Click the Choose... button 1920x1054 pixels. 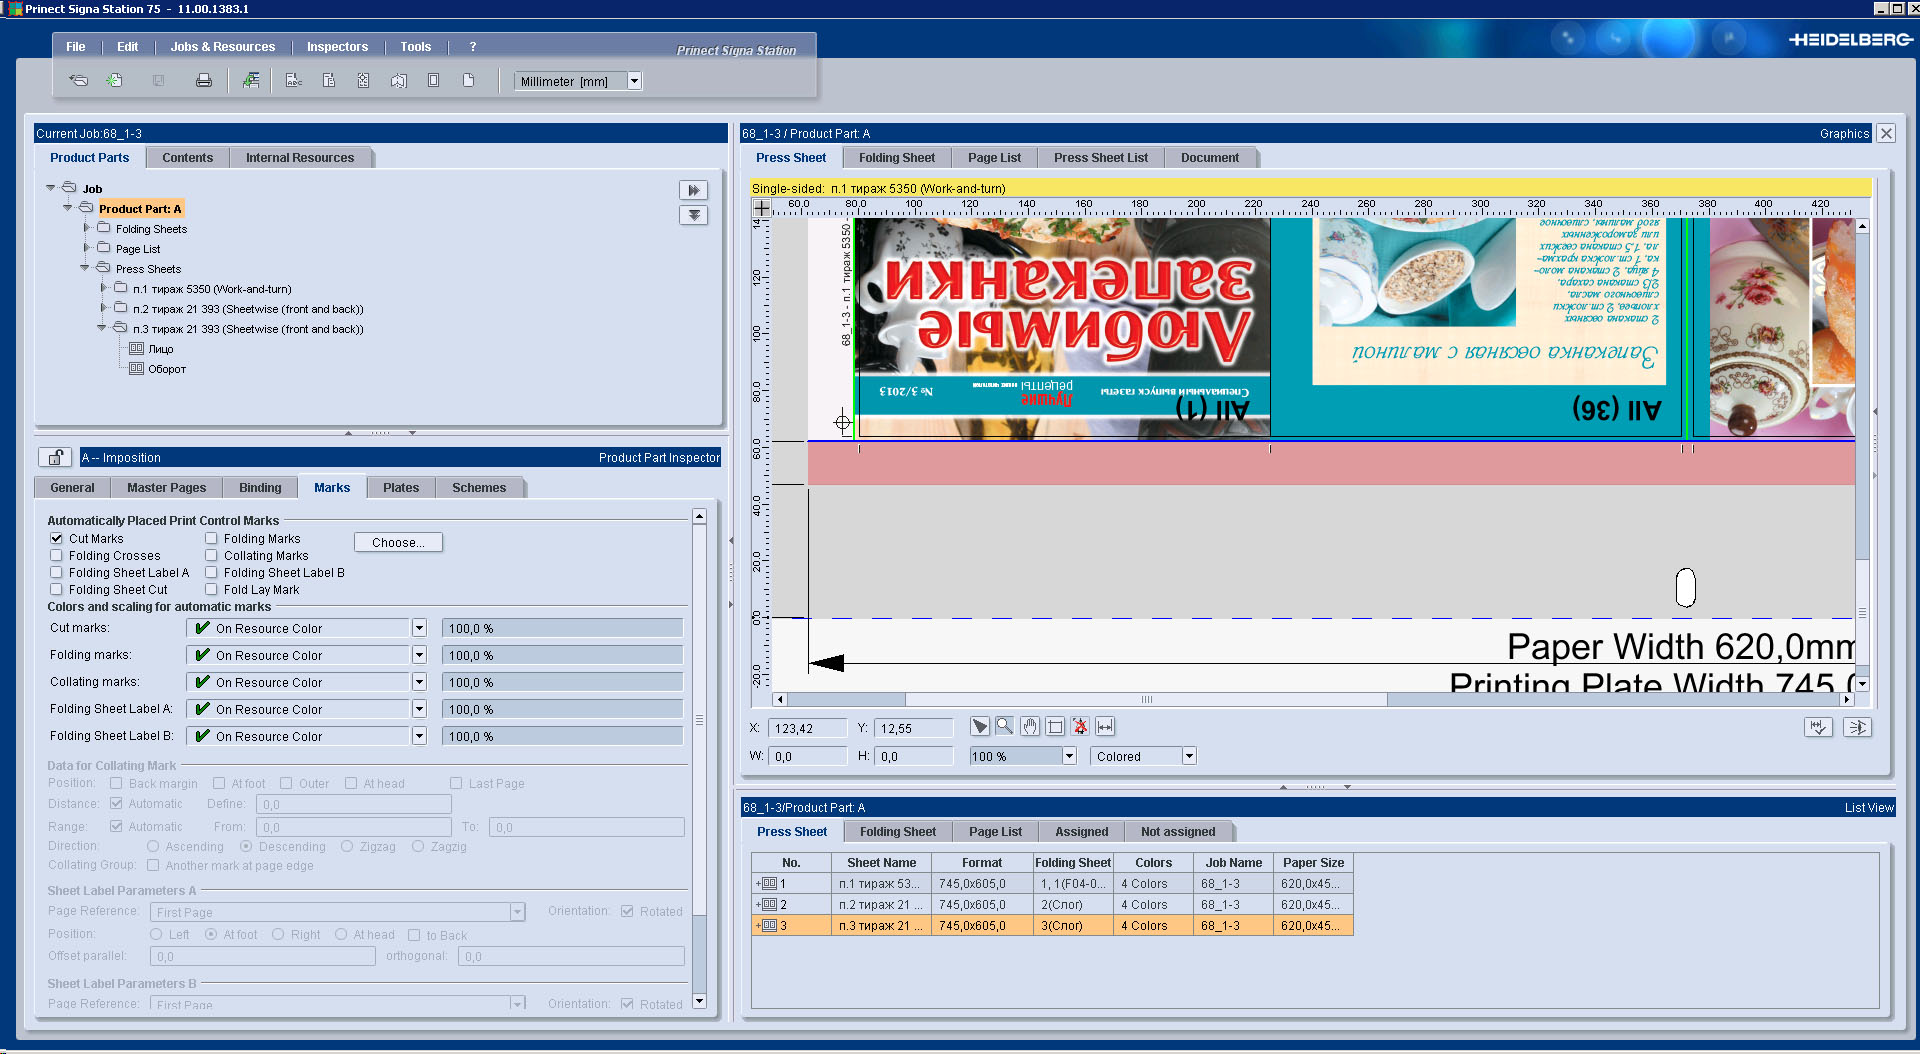point(398,542)
